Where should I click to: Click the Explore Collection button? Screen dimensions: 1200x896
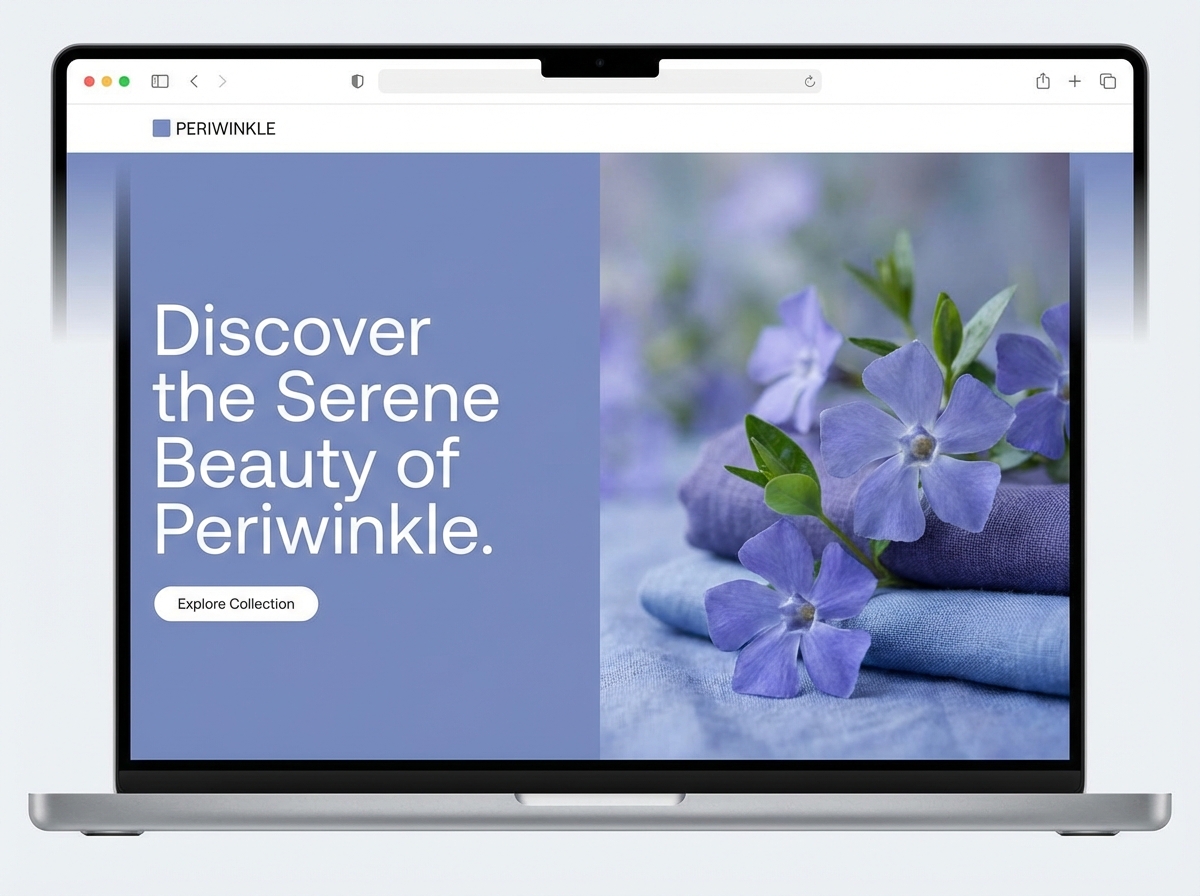(235, 603)
